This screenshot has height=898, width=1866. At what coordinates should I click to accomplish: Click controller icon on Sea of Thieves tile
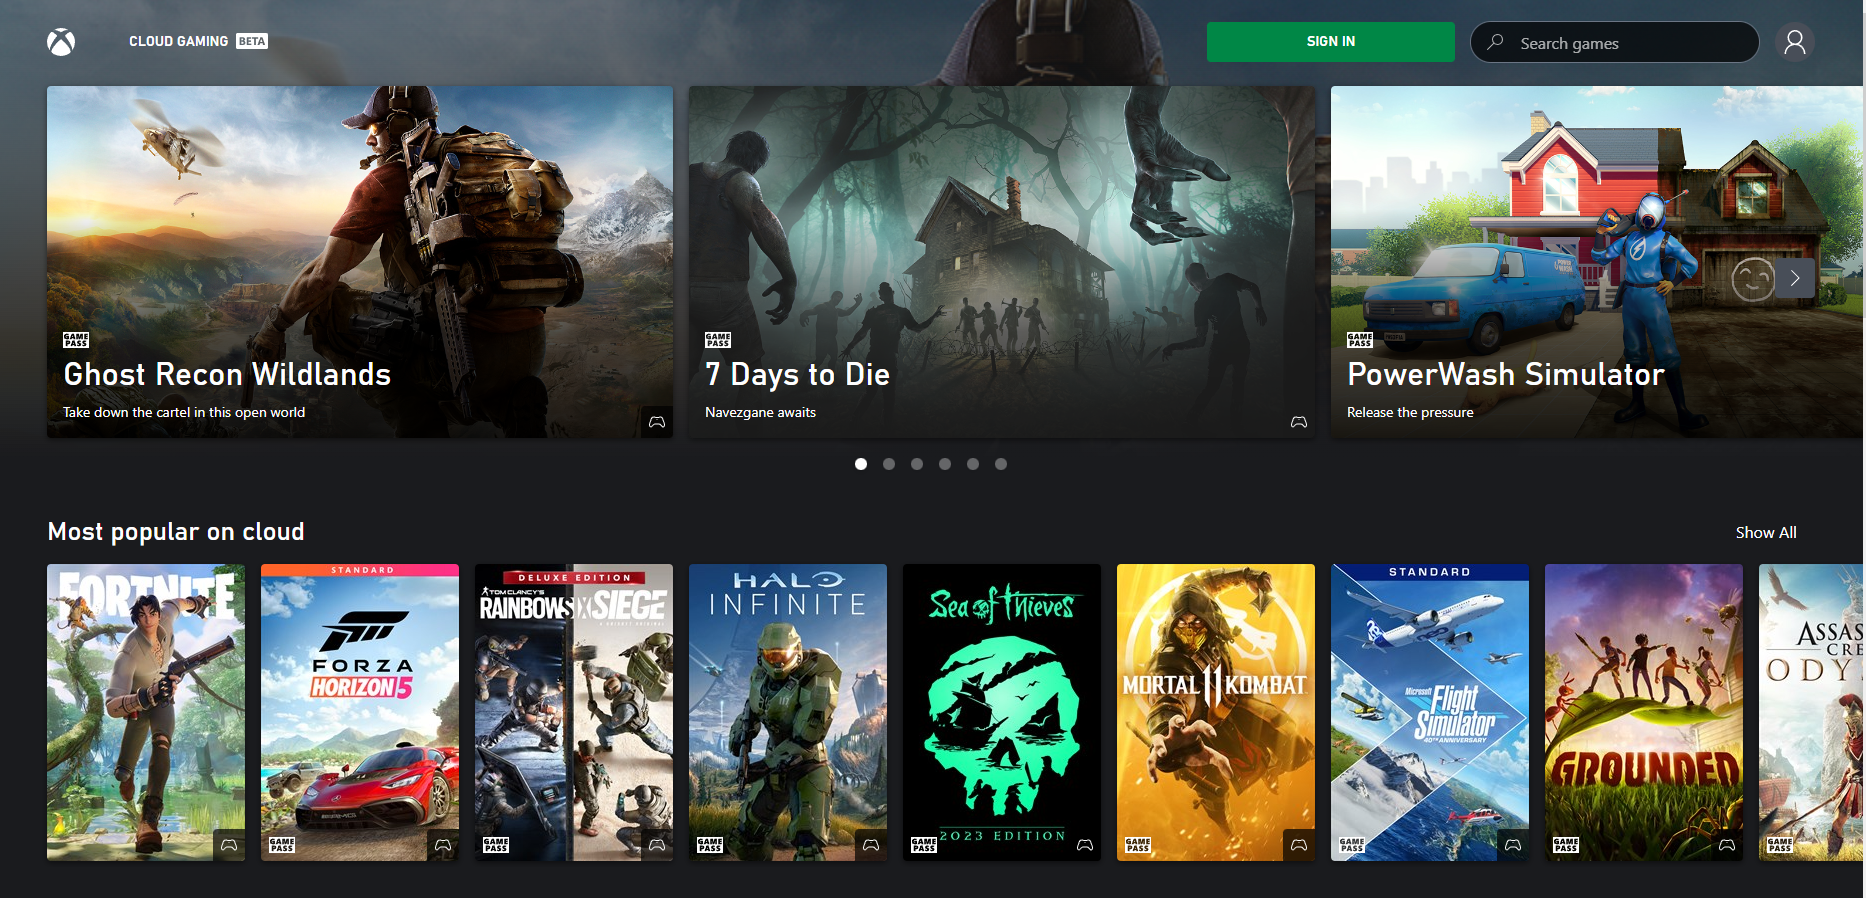pos(1085,845)
